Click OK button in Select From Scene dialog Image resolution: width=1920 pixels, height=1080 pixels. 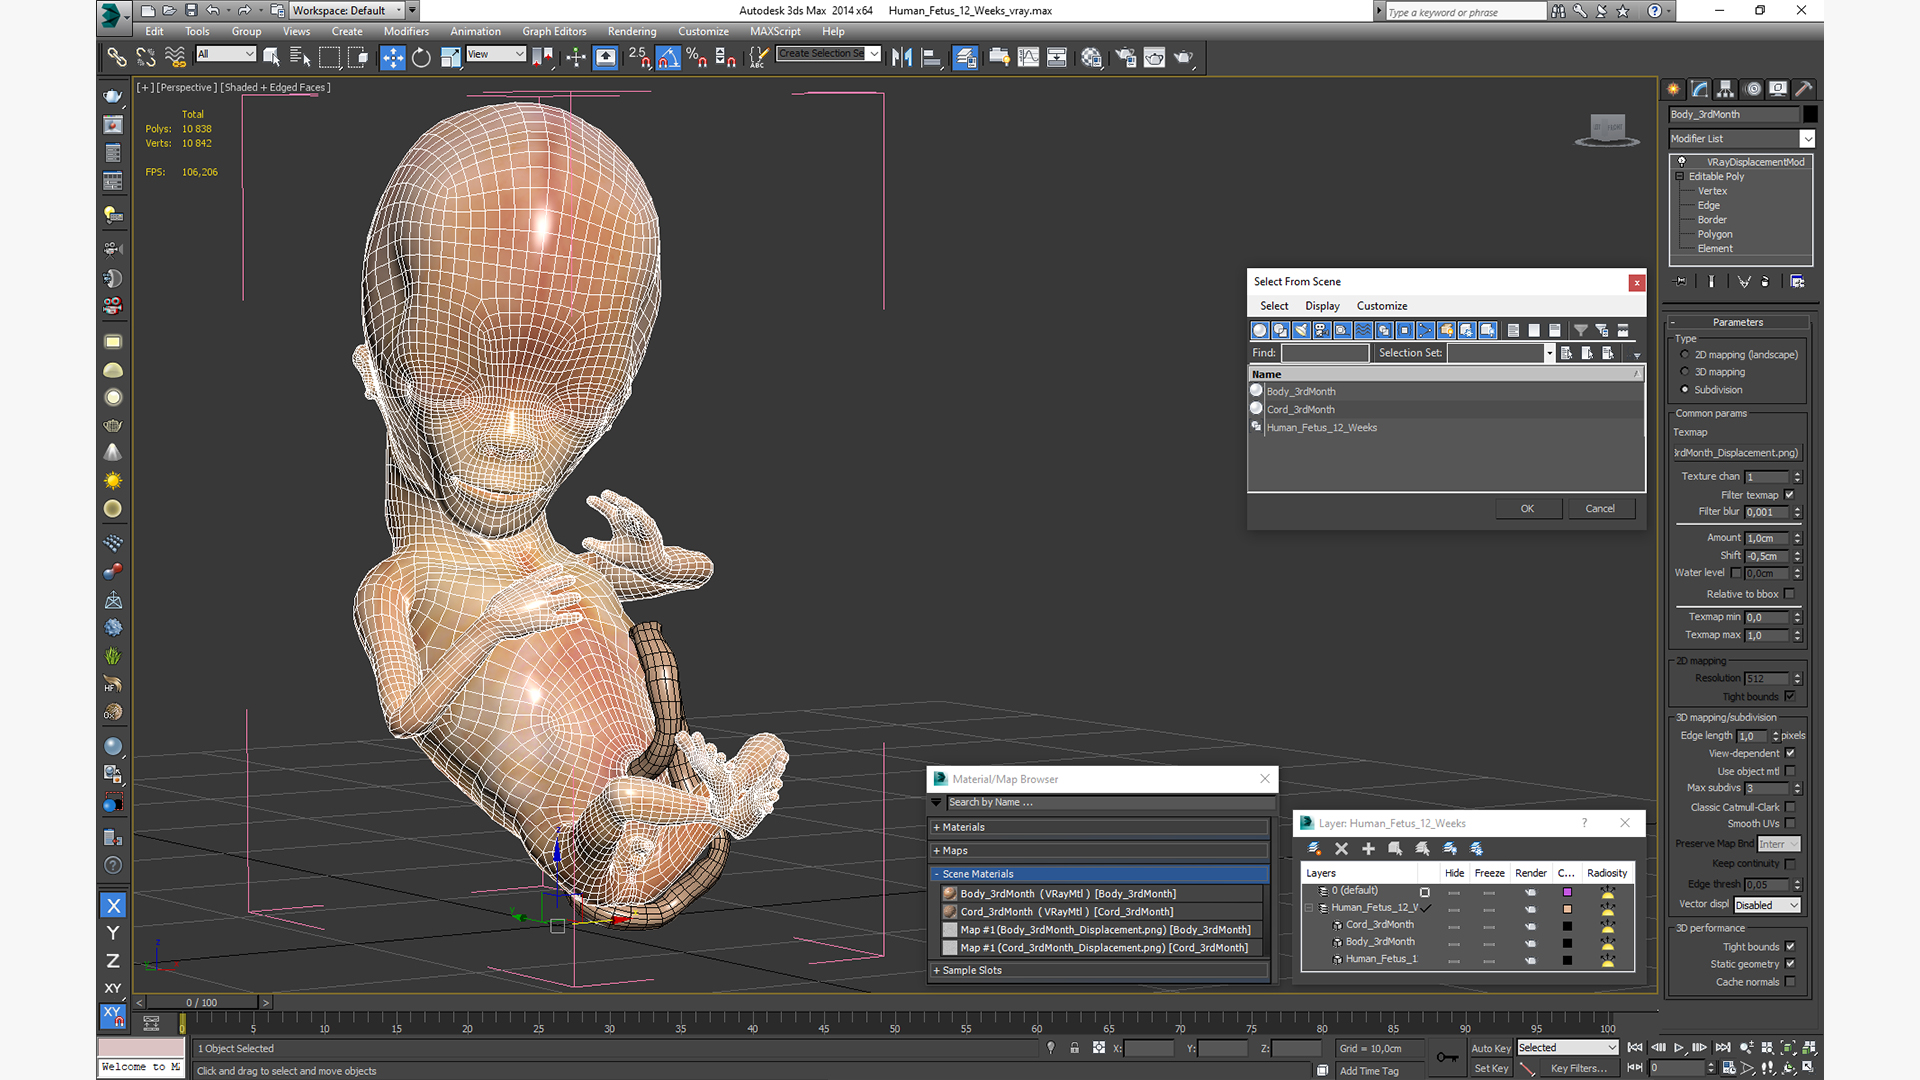[x=1526, y=508]
